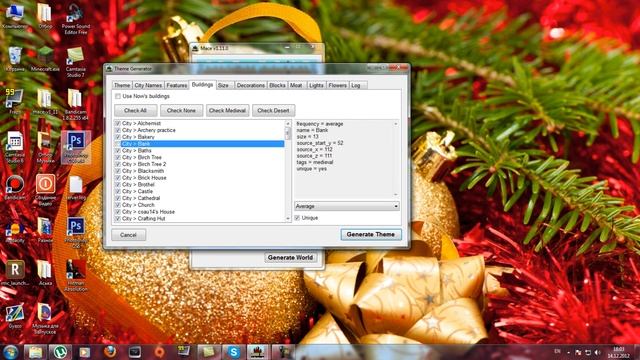
Task: Uncheck City > Bakery checkbox
Action: pyautogui.click(x=118, y=137)
